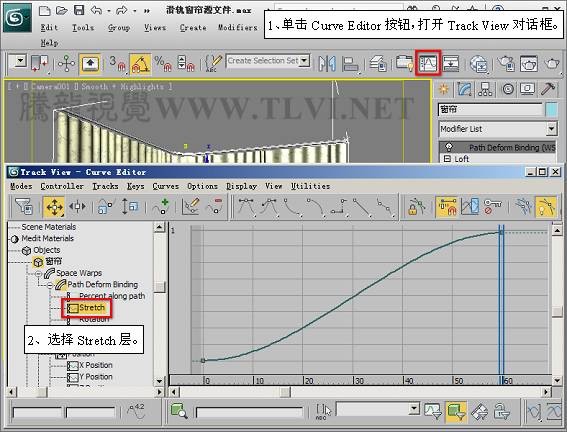Viewport: 567px width, 432px height.
Task: Click Edit Named Selection Sets icon
Action: pos(213,64)
